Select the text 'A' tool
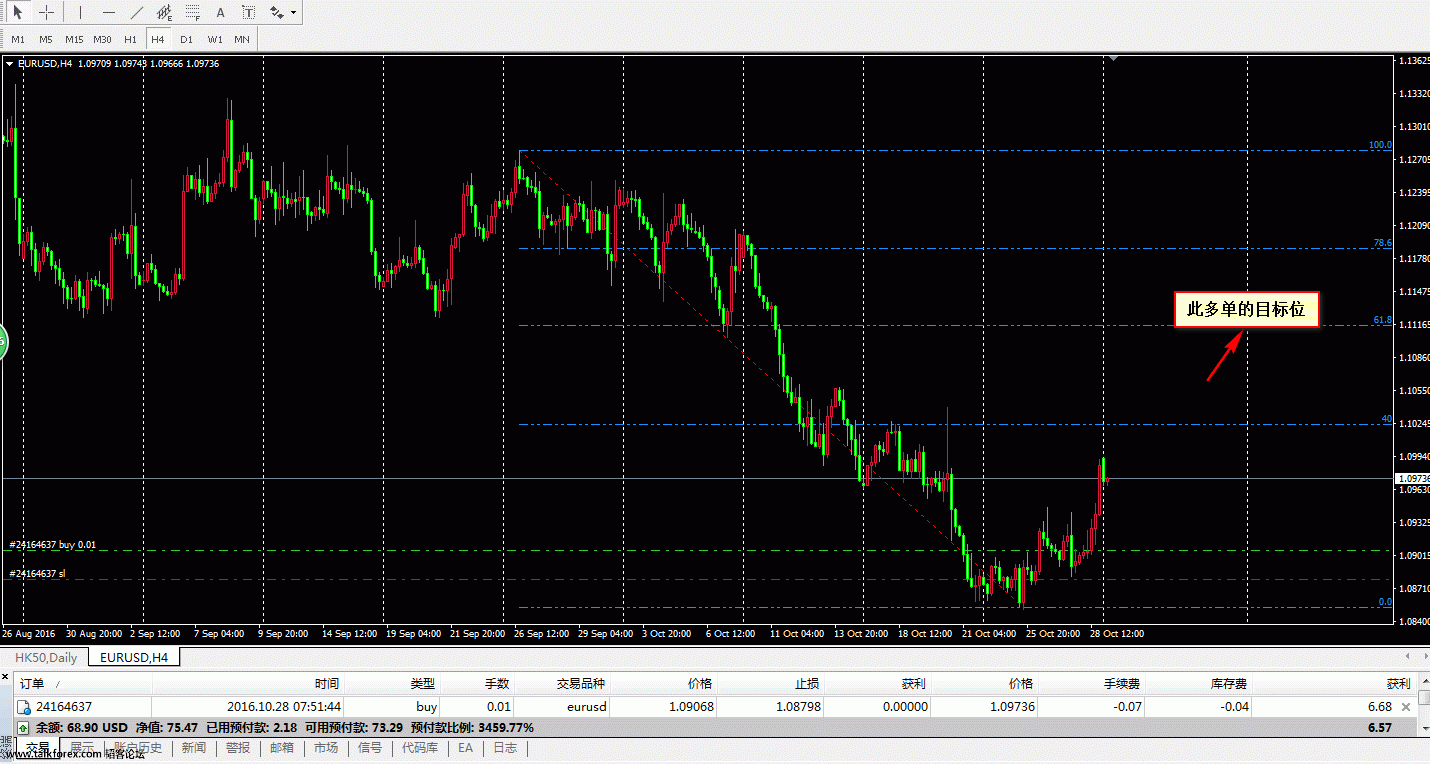This screenshot has height=764, width=1430. point(220,13)
